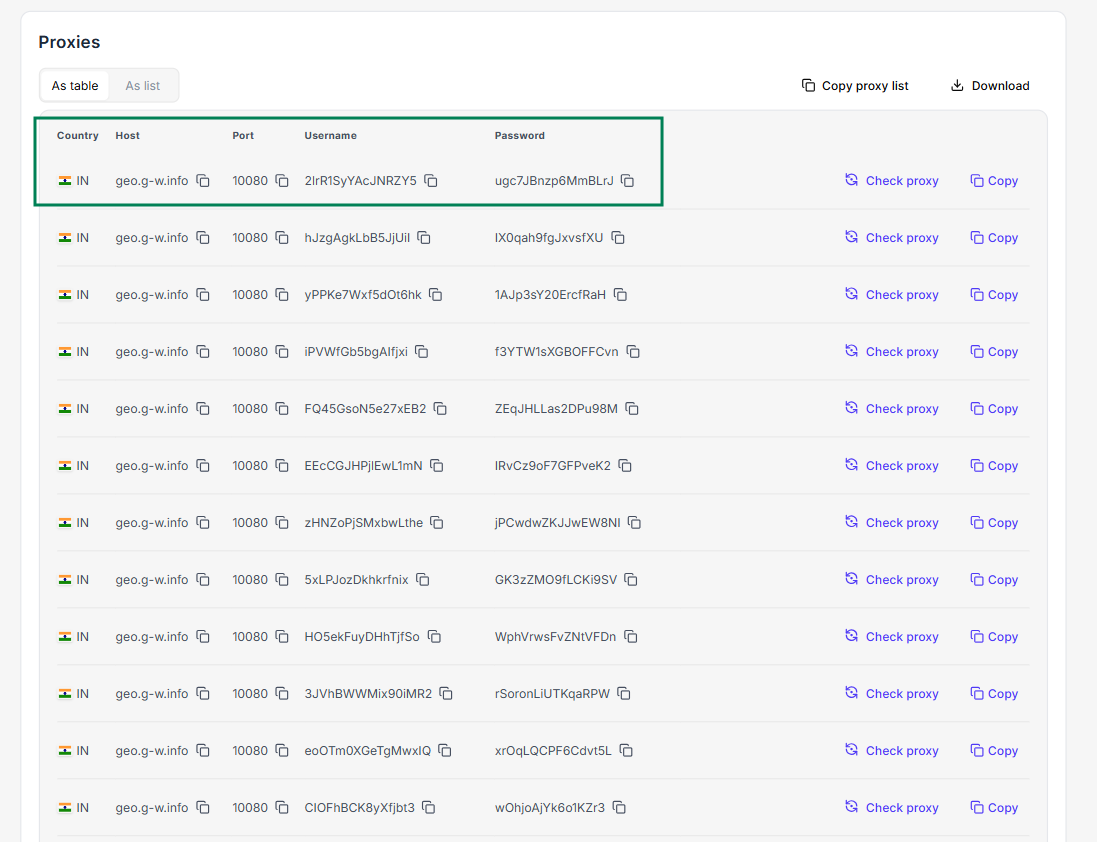Copy the password wOhjoAjYk6o1KZr3

[x=619, y=808]
